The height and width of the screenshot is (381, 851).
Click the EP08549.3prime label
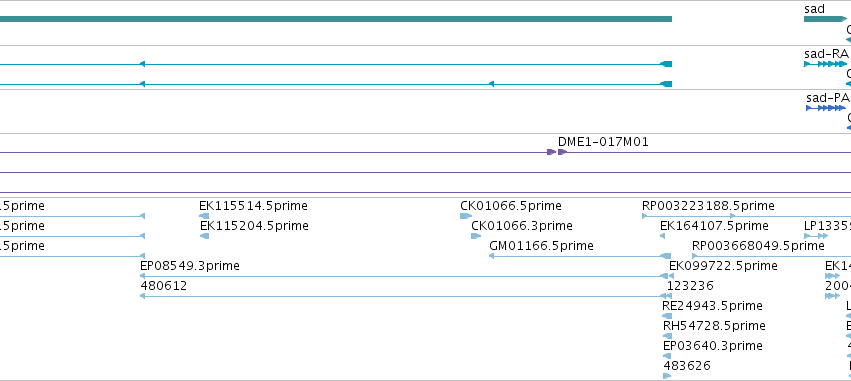[x=190, y=266]
